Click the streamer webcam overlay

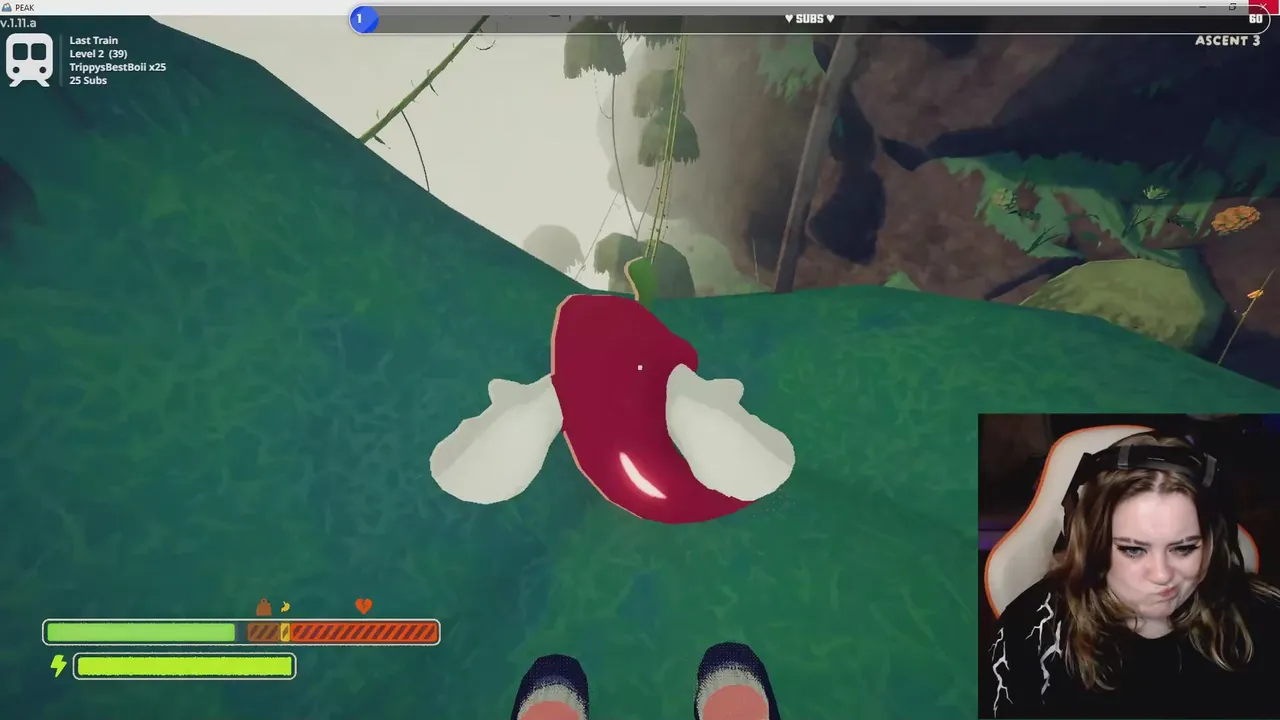[x=1129, y=567]
